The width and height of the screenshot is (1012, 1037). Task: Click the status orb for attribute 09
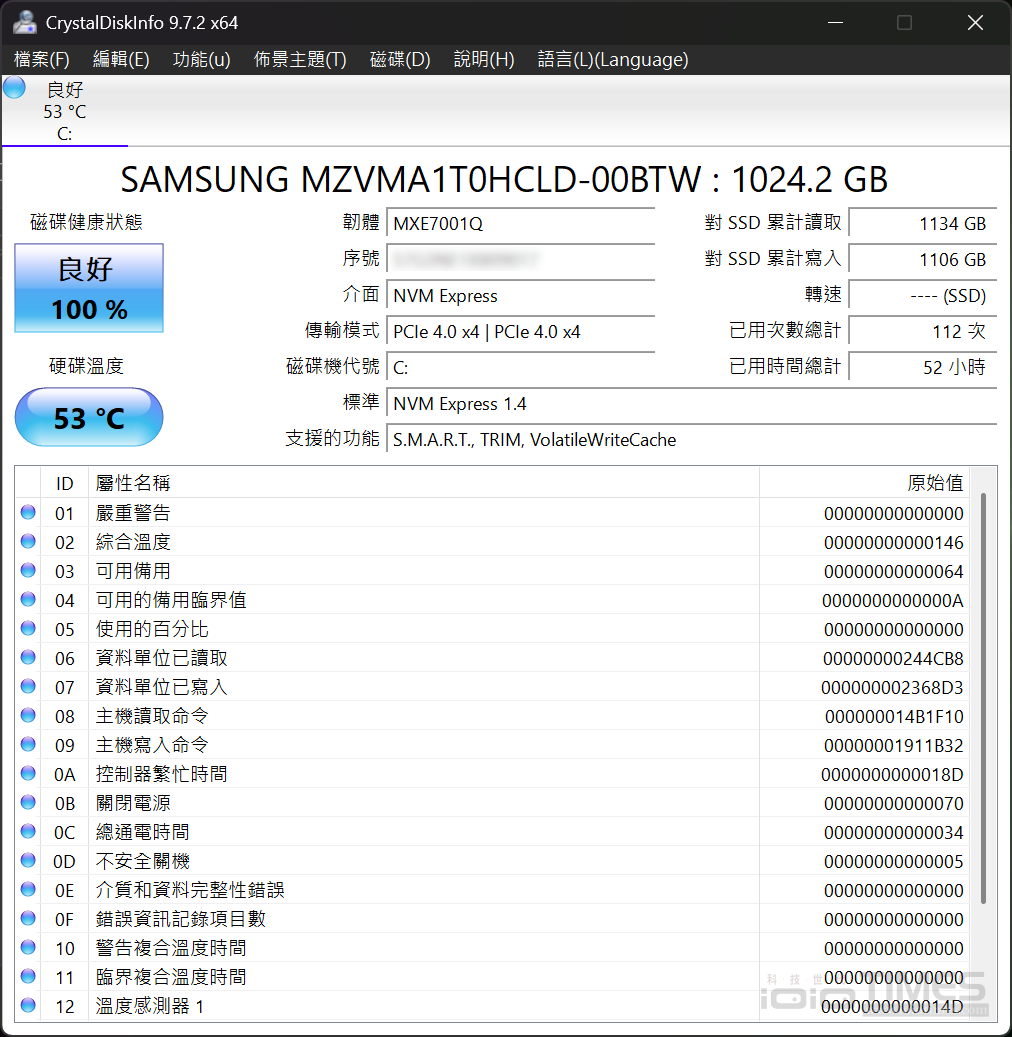28,745
